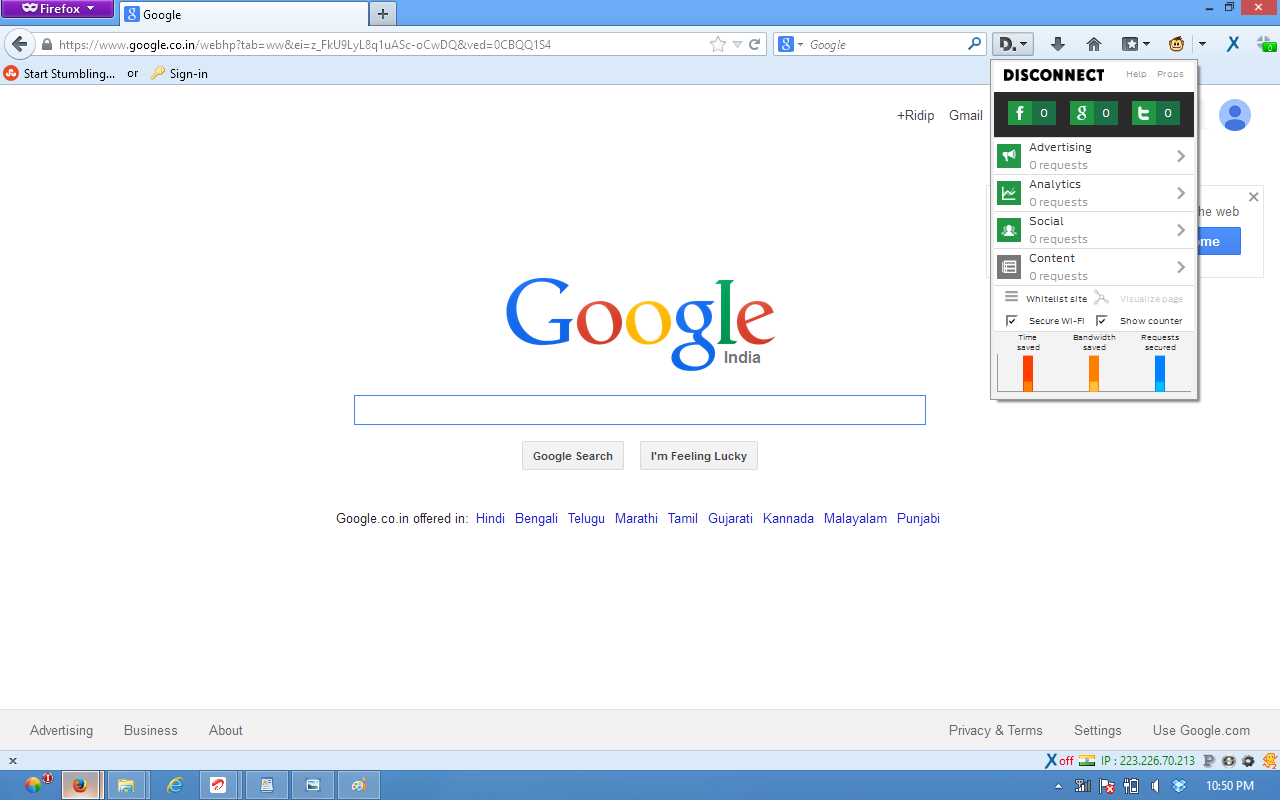Viewport: 1280px width, 800px height.
Task: Dismiss the promo card with X
Action: (x=1253, y=197)
